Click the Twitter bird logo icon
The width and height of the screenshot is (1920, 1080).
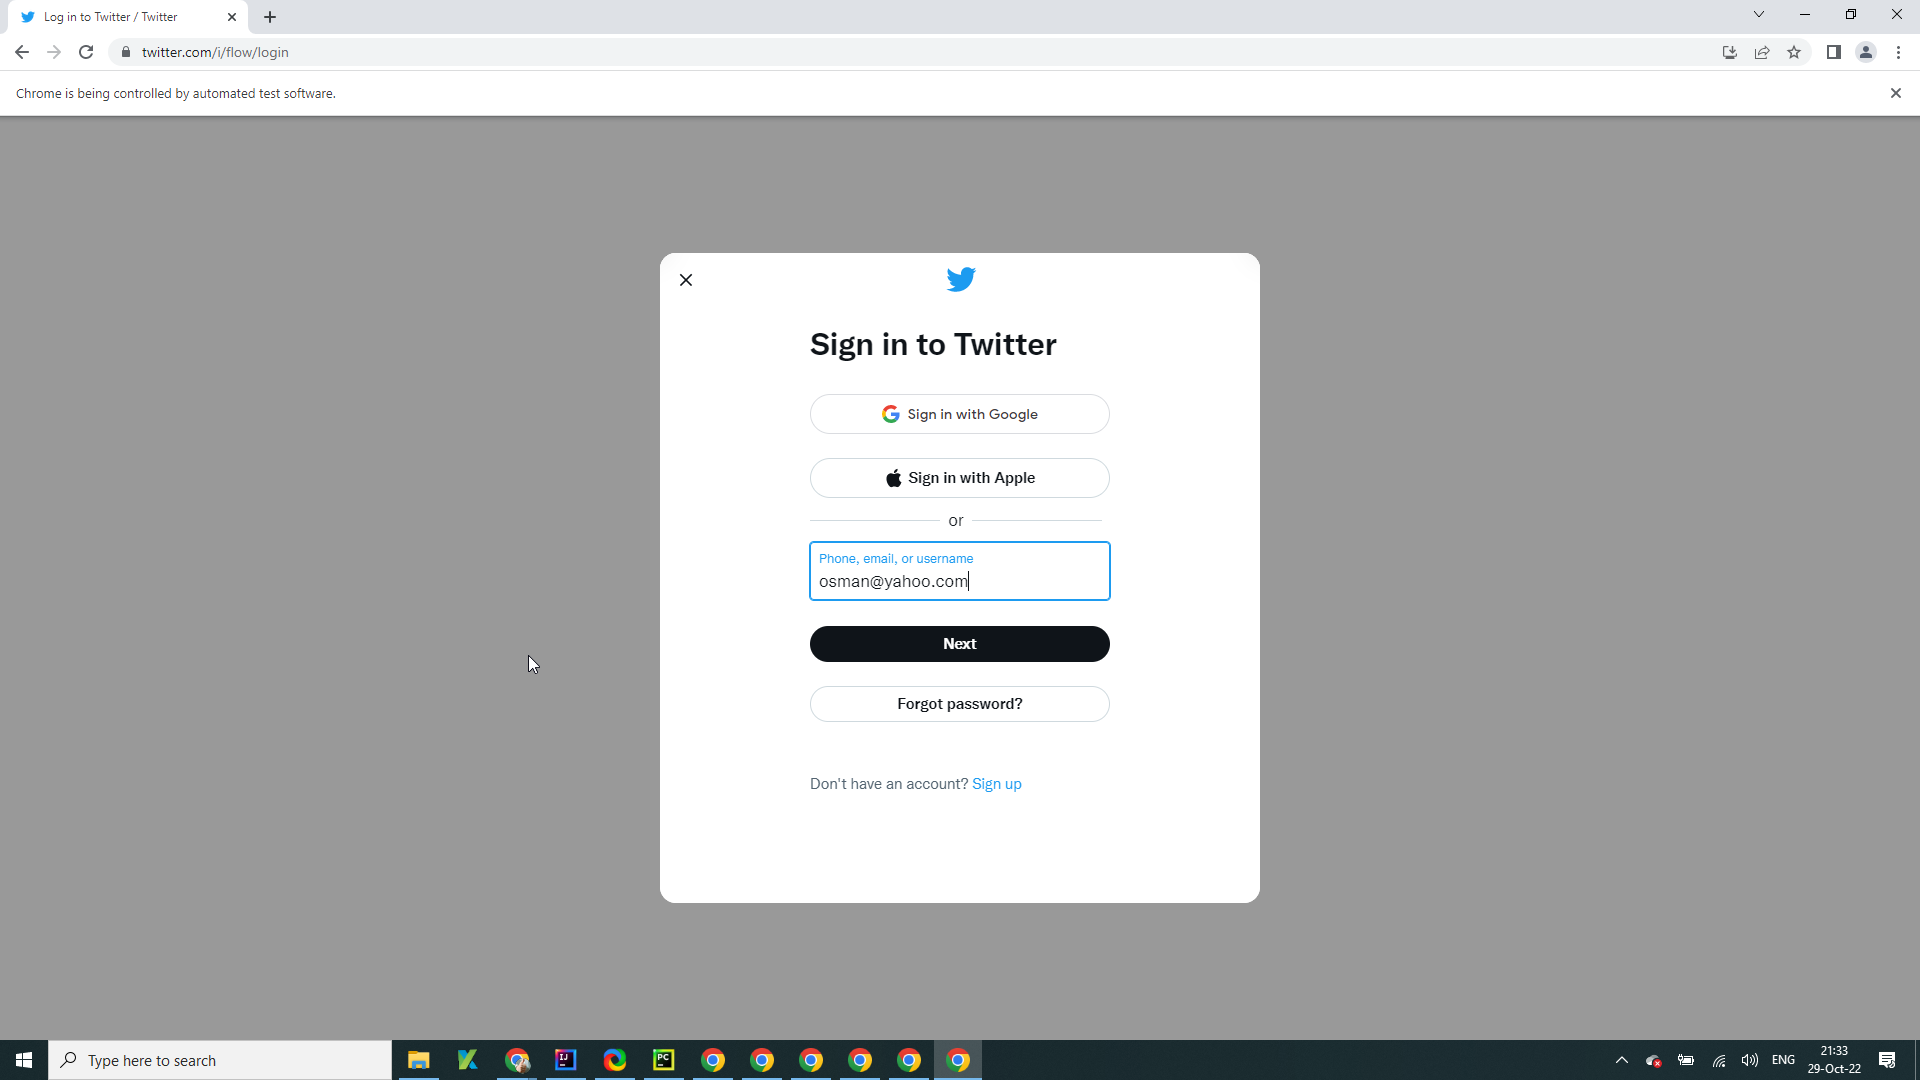(960, 280)
